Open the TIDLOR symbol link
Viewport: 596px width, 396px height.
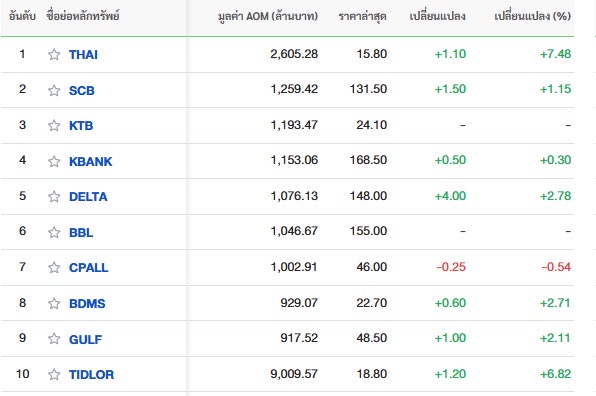[x=91, y=375]
